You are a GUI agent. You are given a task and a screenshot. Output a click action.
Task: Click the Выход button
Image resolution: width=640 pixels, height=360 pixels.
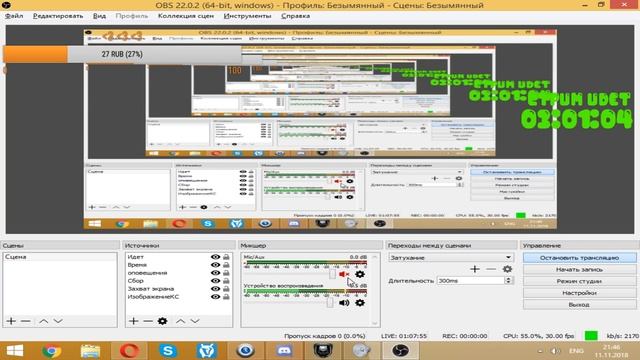tap(579, 304)
